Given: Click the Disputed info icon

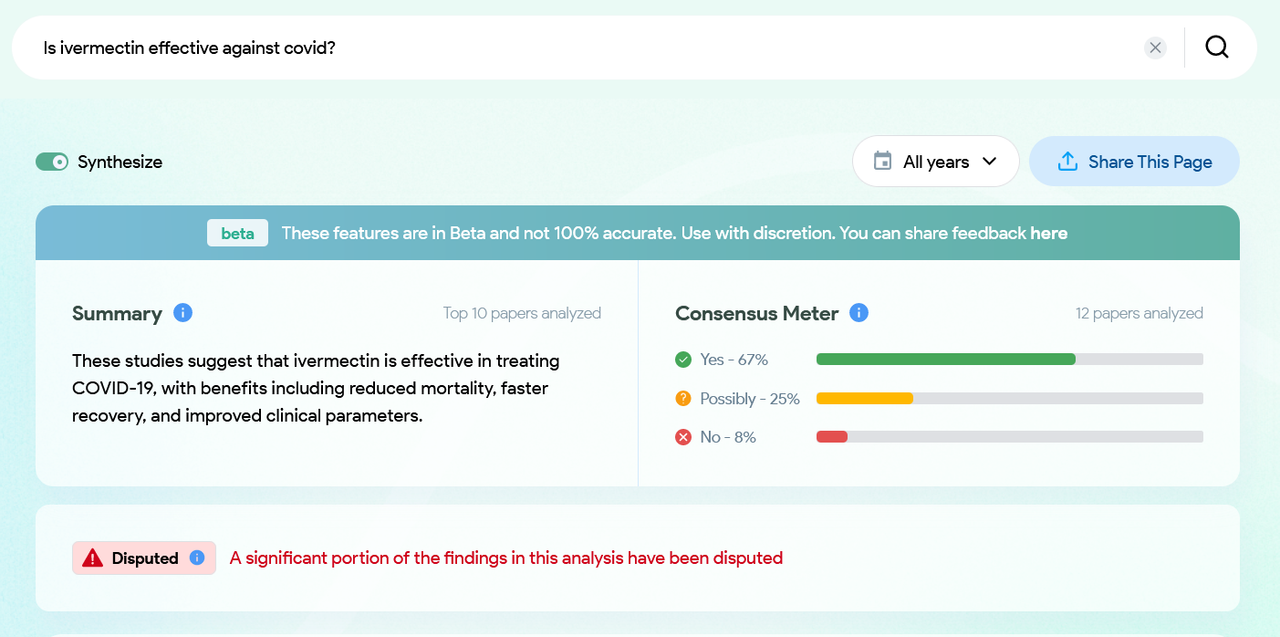Looking at the screenshot, I should (x=197, y=558).
